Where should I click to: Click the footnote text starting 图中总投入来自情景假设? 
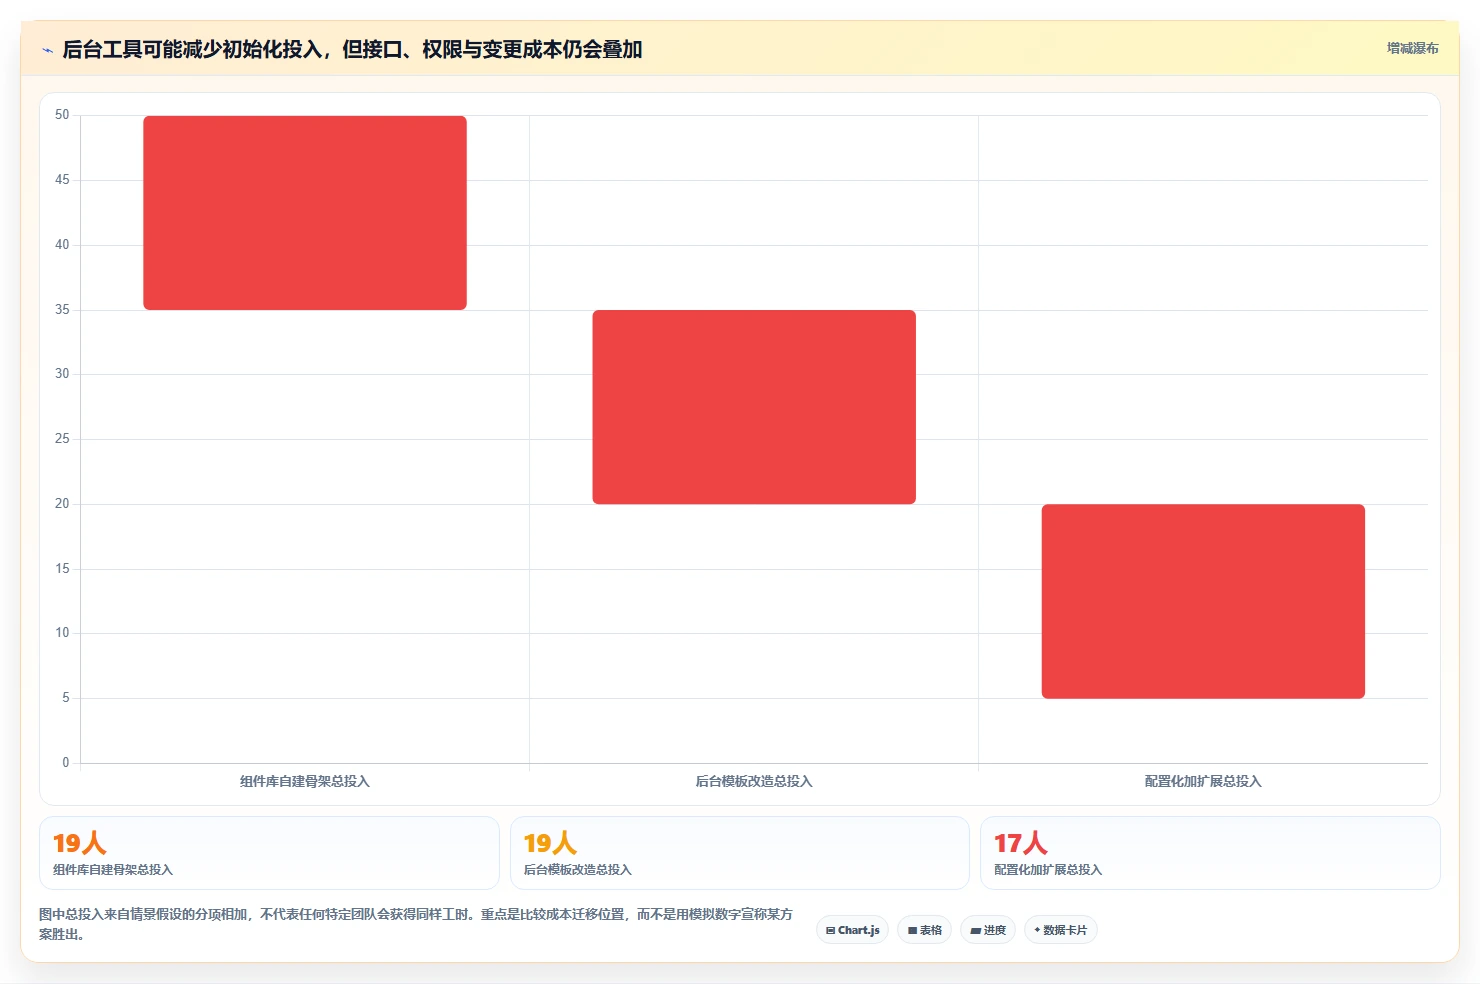[416, 924]
